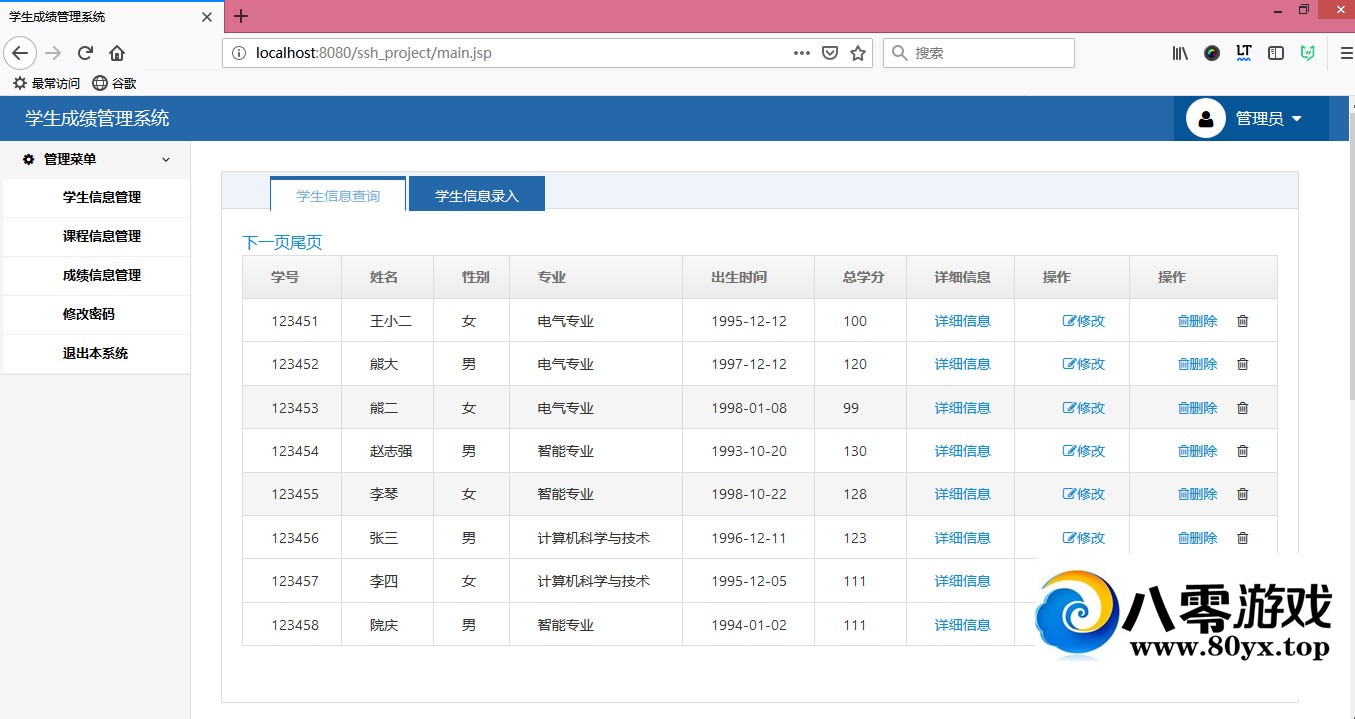Click the 总学分 column header
The height and width of the screenshot is (719, 1355).
coord(863,277)
